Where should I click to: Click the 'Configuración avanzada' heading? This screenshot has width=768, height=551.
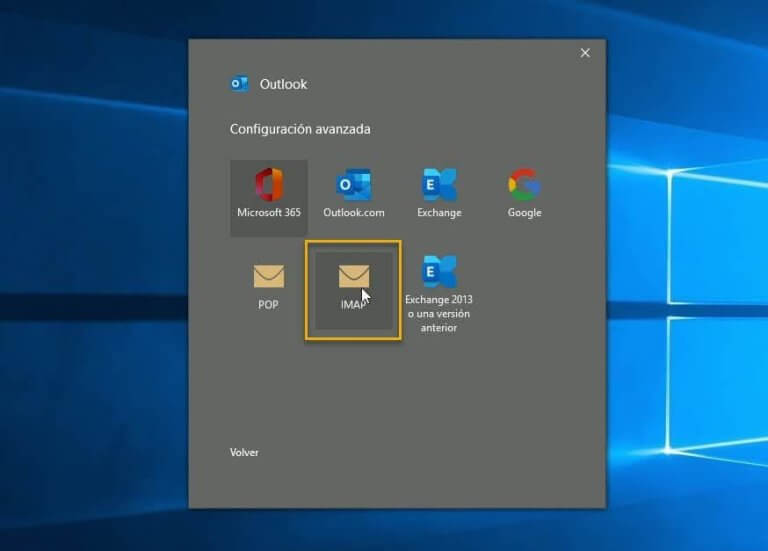click(x=300, y=129)
